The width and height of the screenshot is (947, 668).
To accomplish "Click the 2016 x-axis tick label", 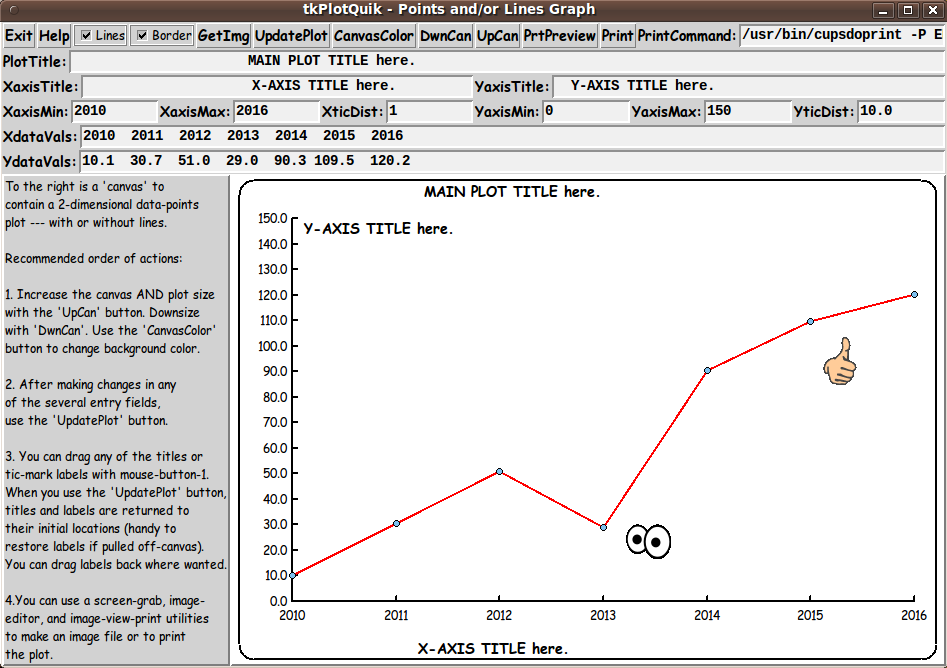I will tap(914, 615).
